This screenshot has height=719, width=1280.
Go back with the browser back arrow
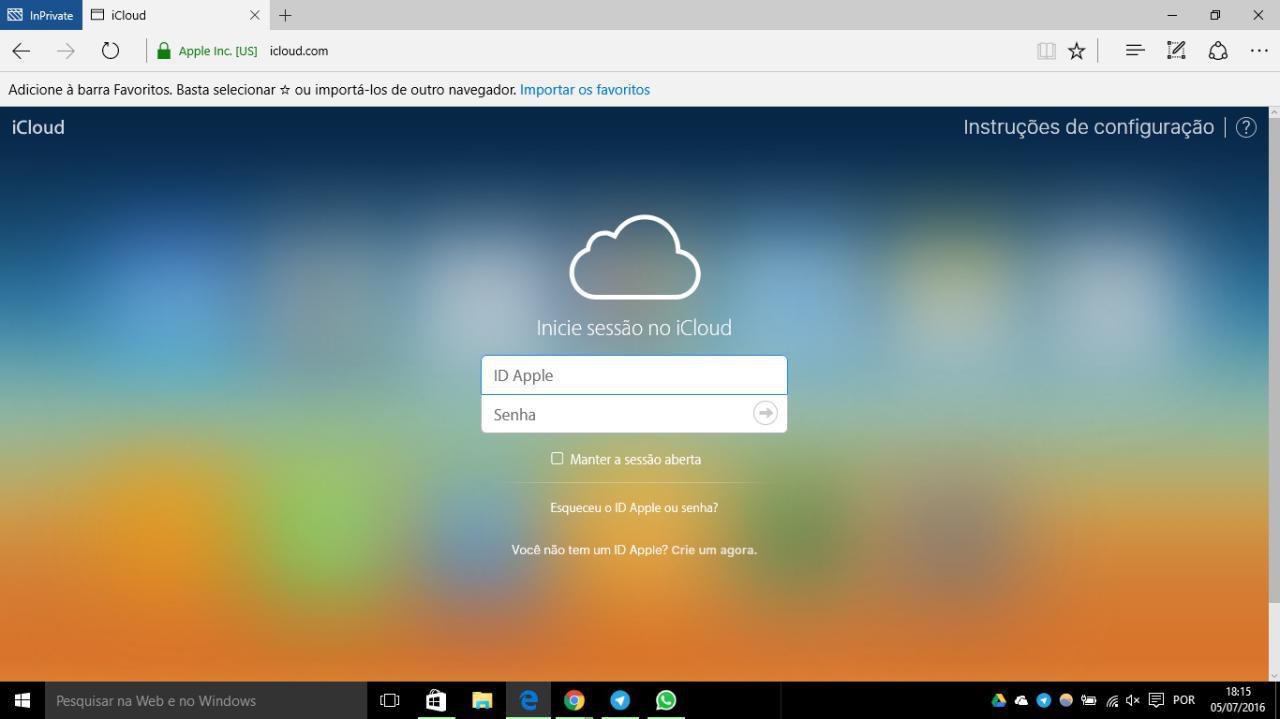(21, 51)
